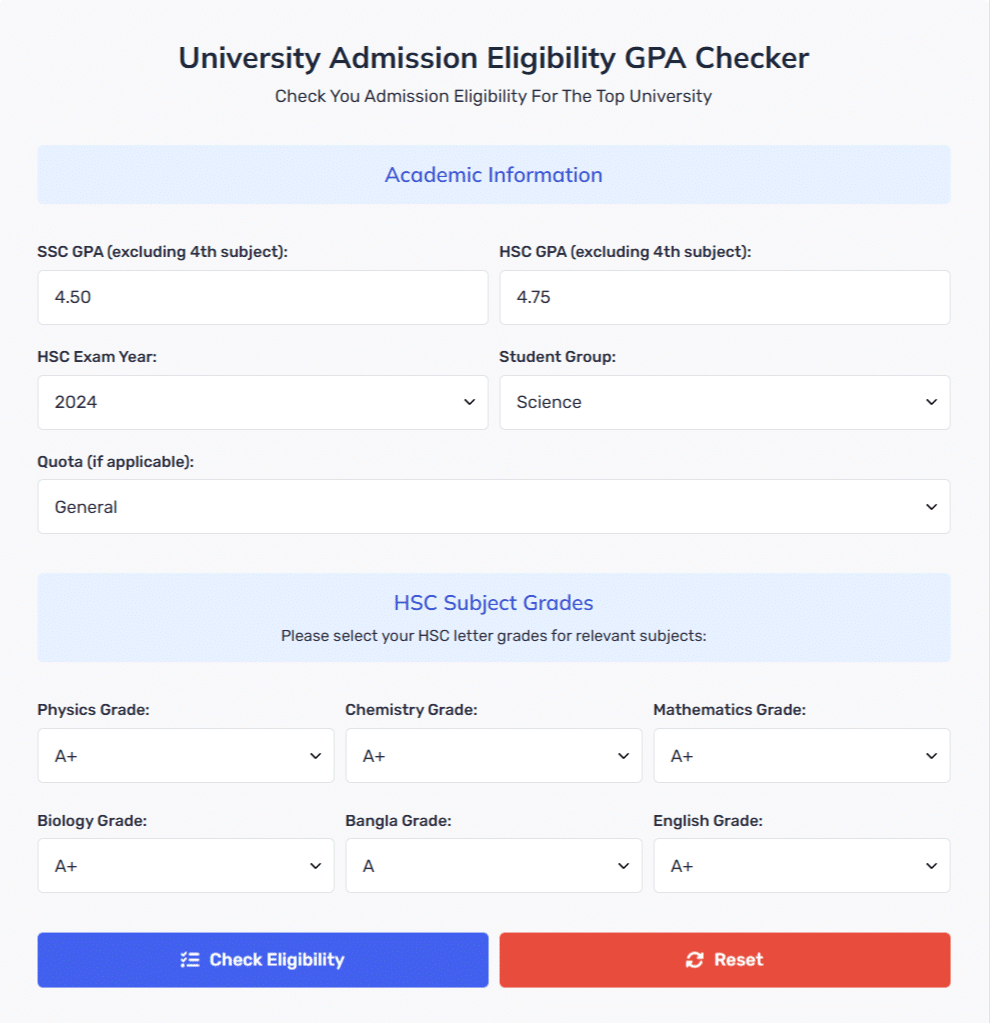This screenshot has width=990, height=1023.
Task: Open the Chemistry Grade dropdown
Action: point(494,756)
